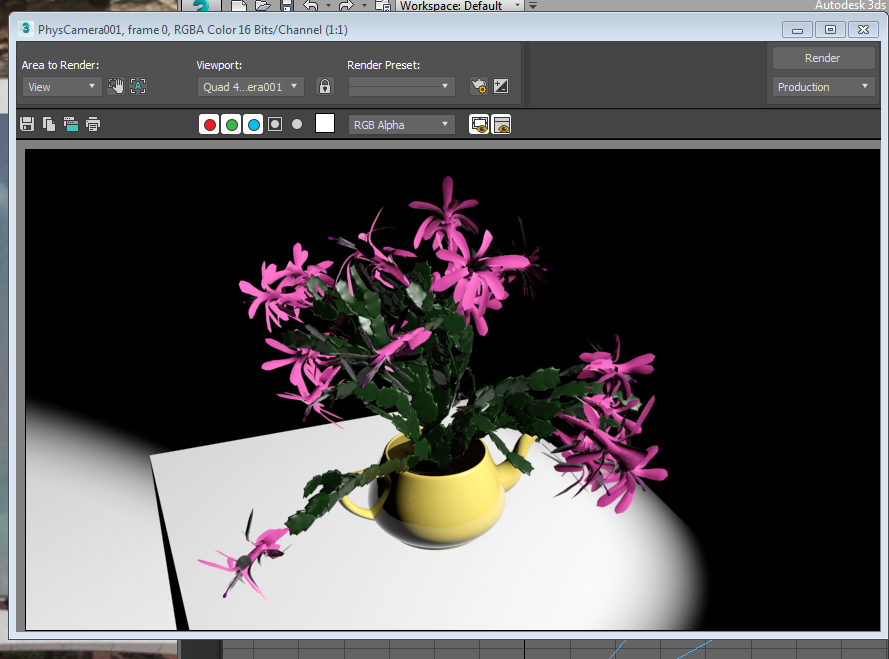Screen dimensions: 889x659
Task: Open the RGB Alpha channel dropdown
Action: coord(401,125)
